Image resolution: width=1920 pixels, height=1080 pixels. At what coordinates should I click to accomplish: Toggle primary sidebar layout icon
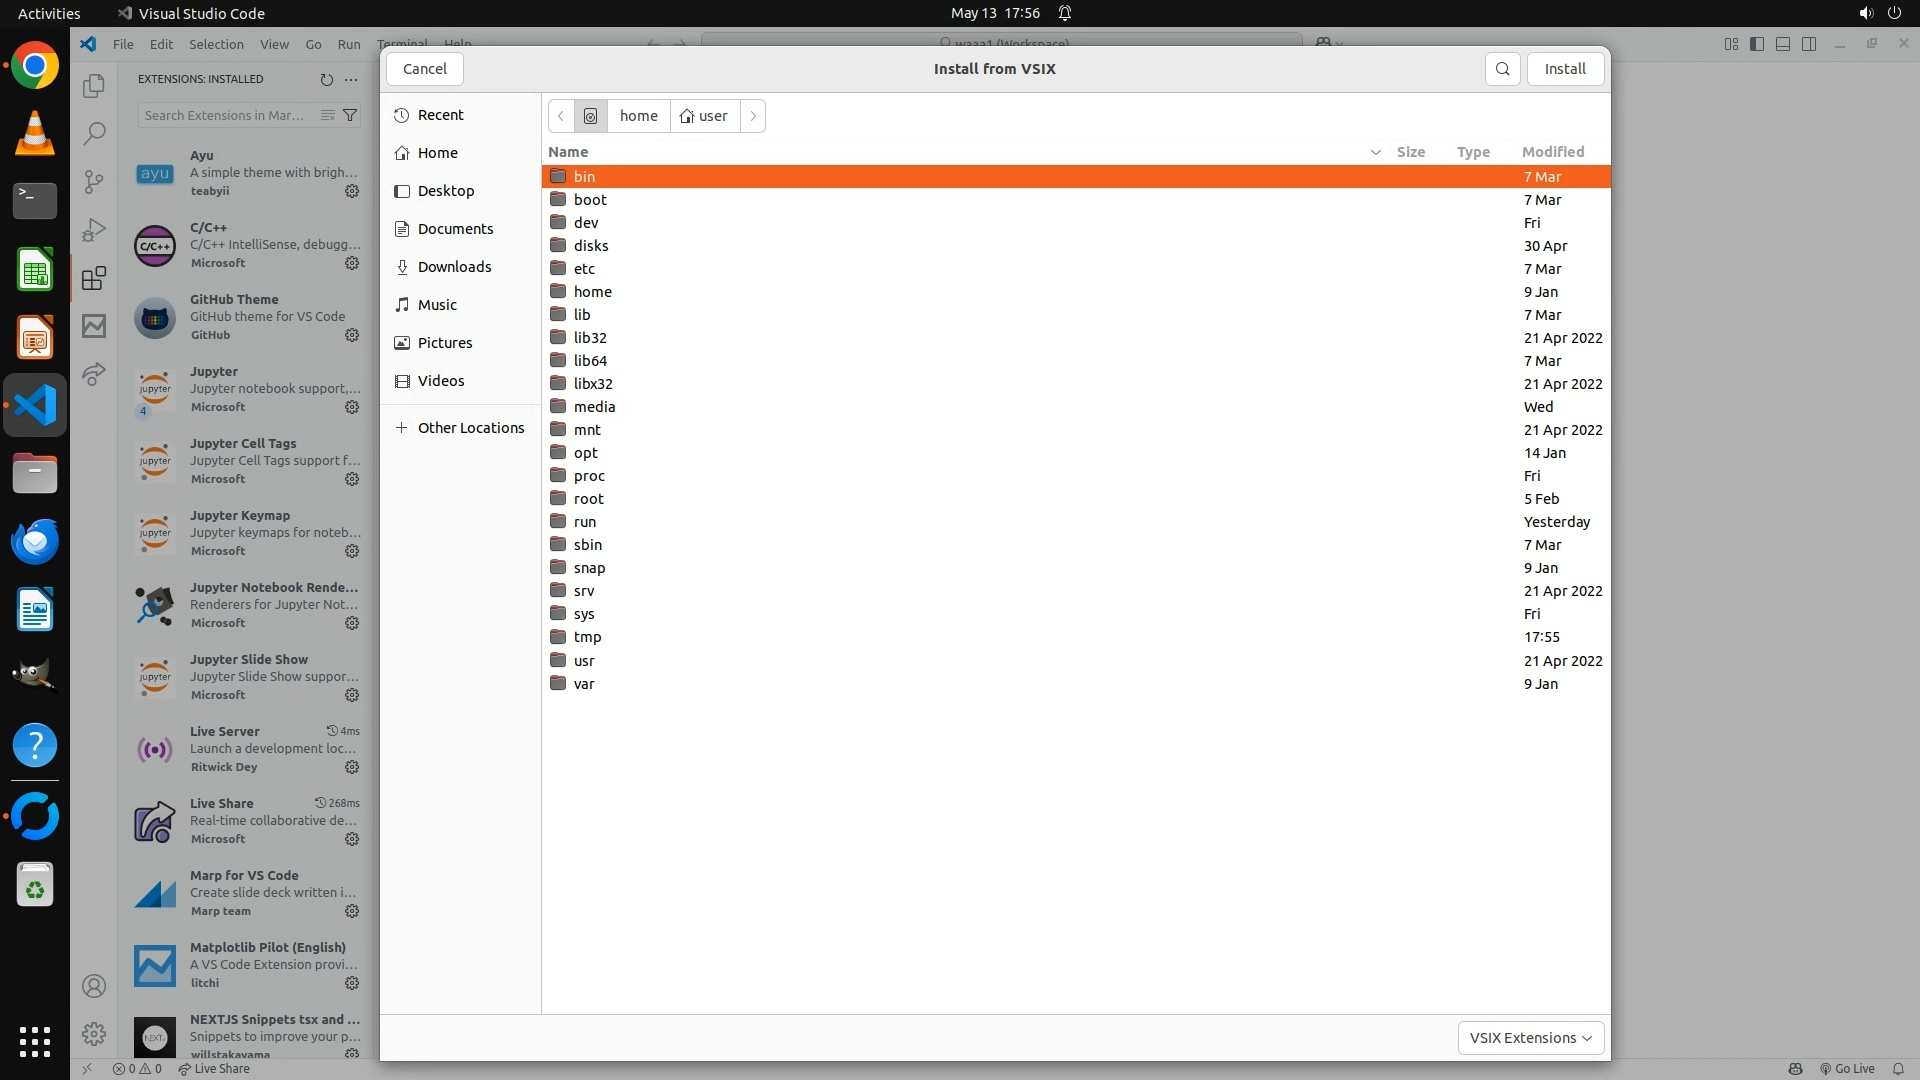(x=1757, y=44)
